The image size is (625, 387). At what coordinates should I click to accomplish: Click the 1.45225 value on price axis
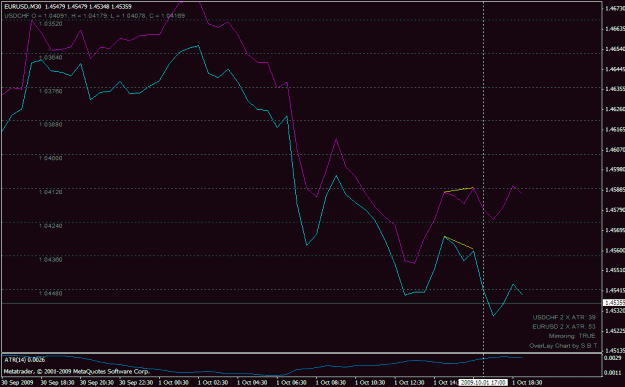[615, 330]
